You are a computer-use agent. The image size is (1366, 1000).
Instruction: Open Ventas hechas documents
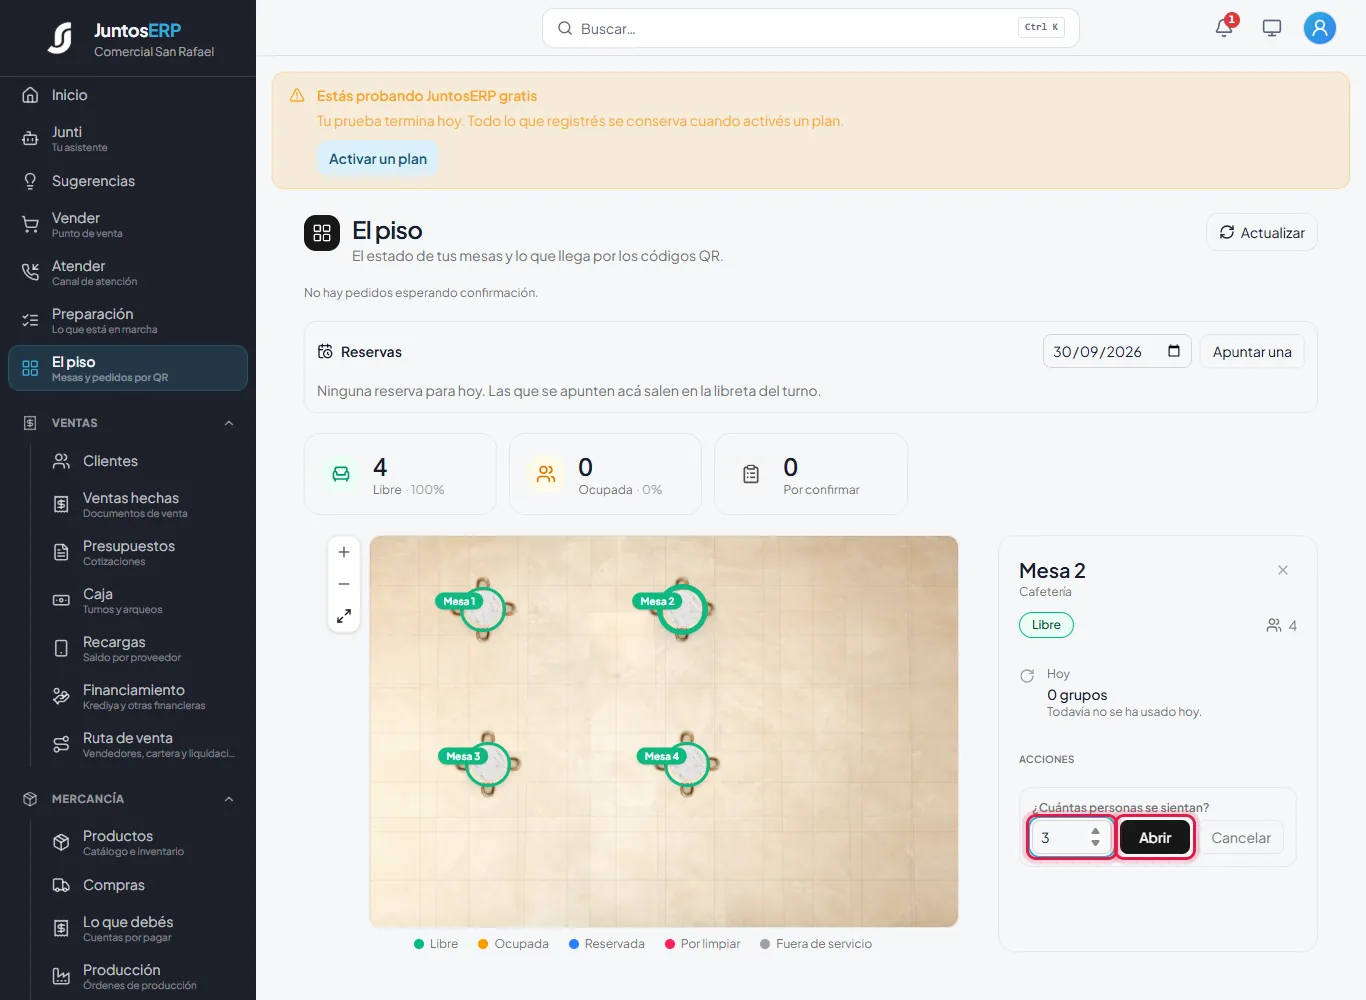pyautogui.click(x=142, y=504)
